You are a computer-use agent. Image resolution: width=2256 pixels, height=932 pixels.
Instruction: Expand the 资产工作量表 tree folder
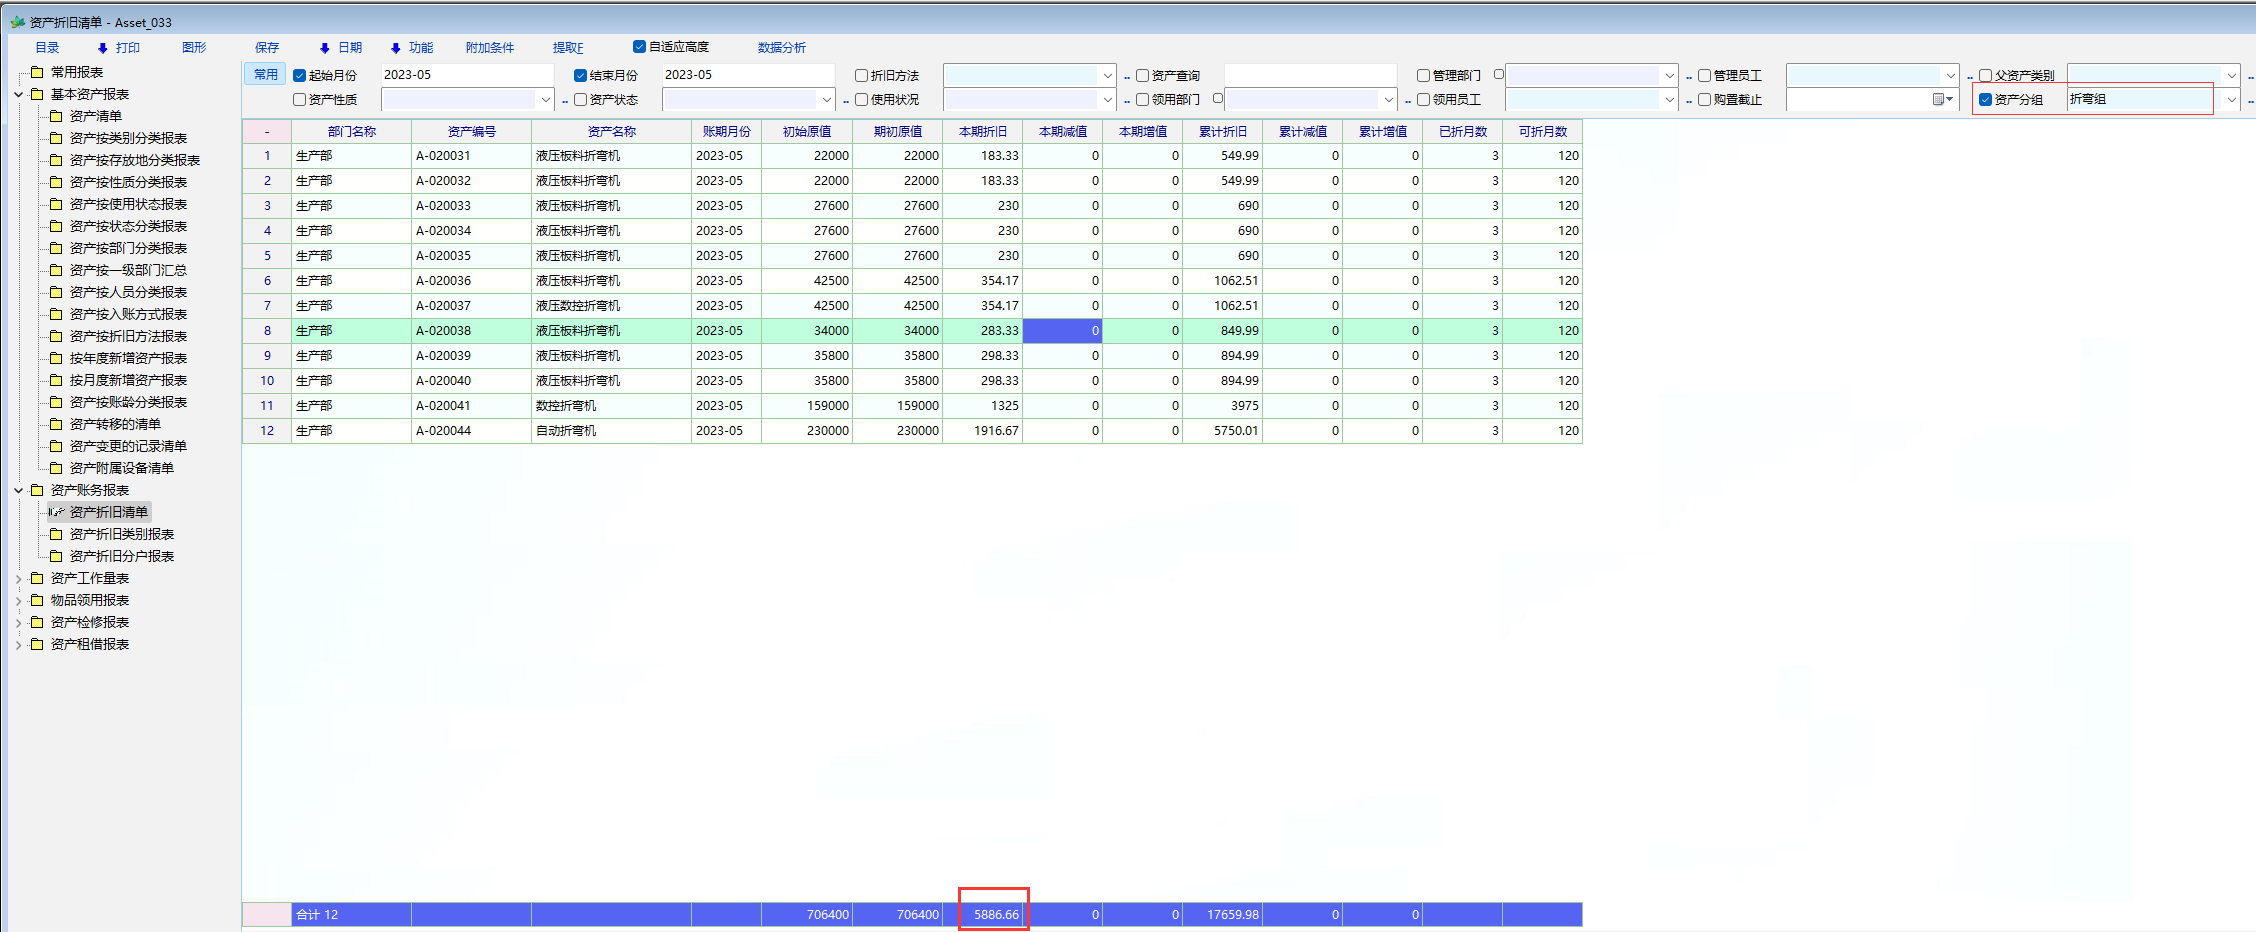tap(18, 578)
